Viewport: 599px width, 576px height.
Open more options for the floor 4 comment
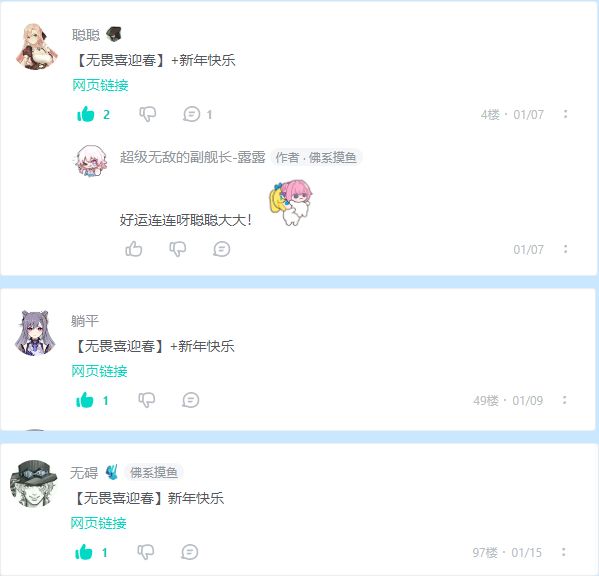point(565,114)
